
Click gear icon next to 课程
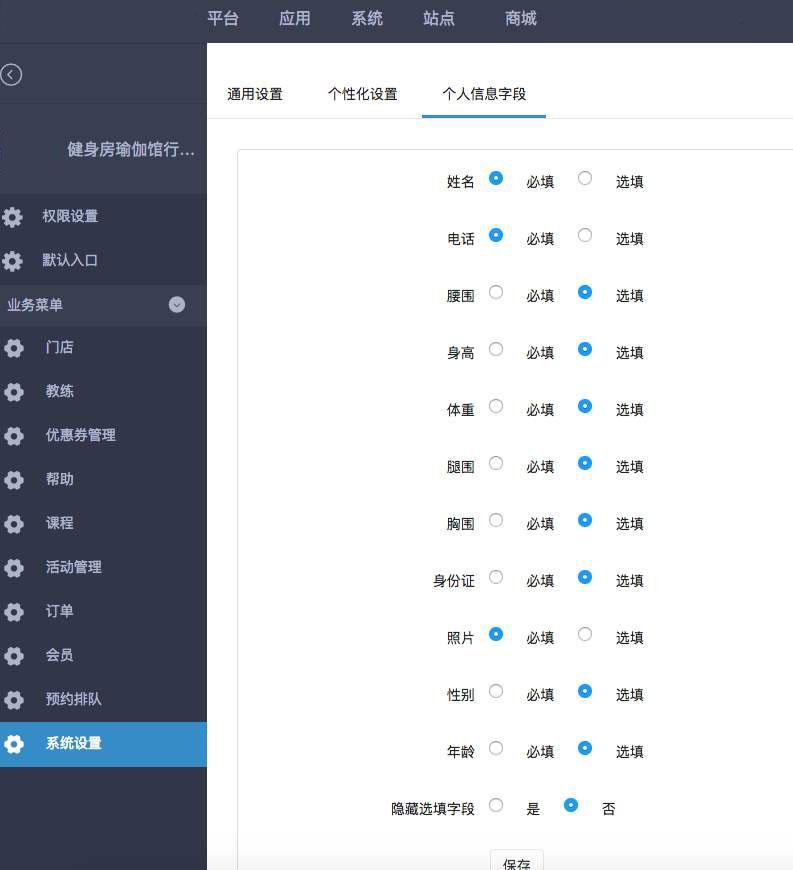[14, 524]
